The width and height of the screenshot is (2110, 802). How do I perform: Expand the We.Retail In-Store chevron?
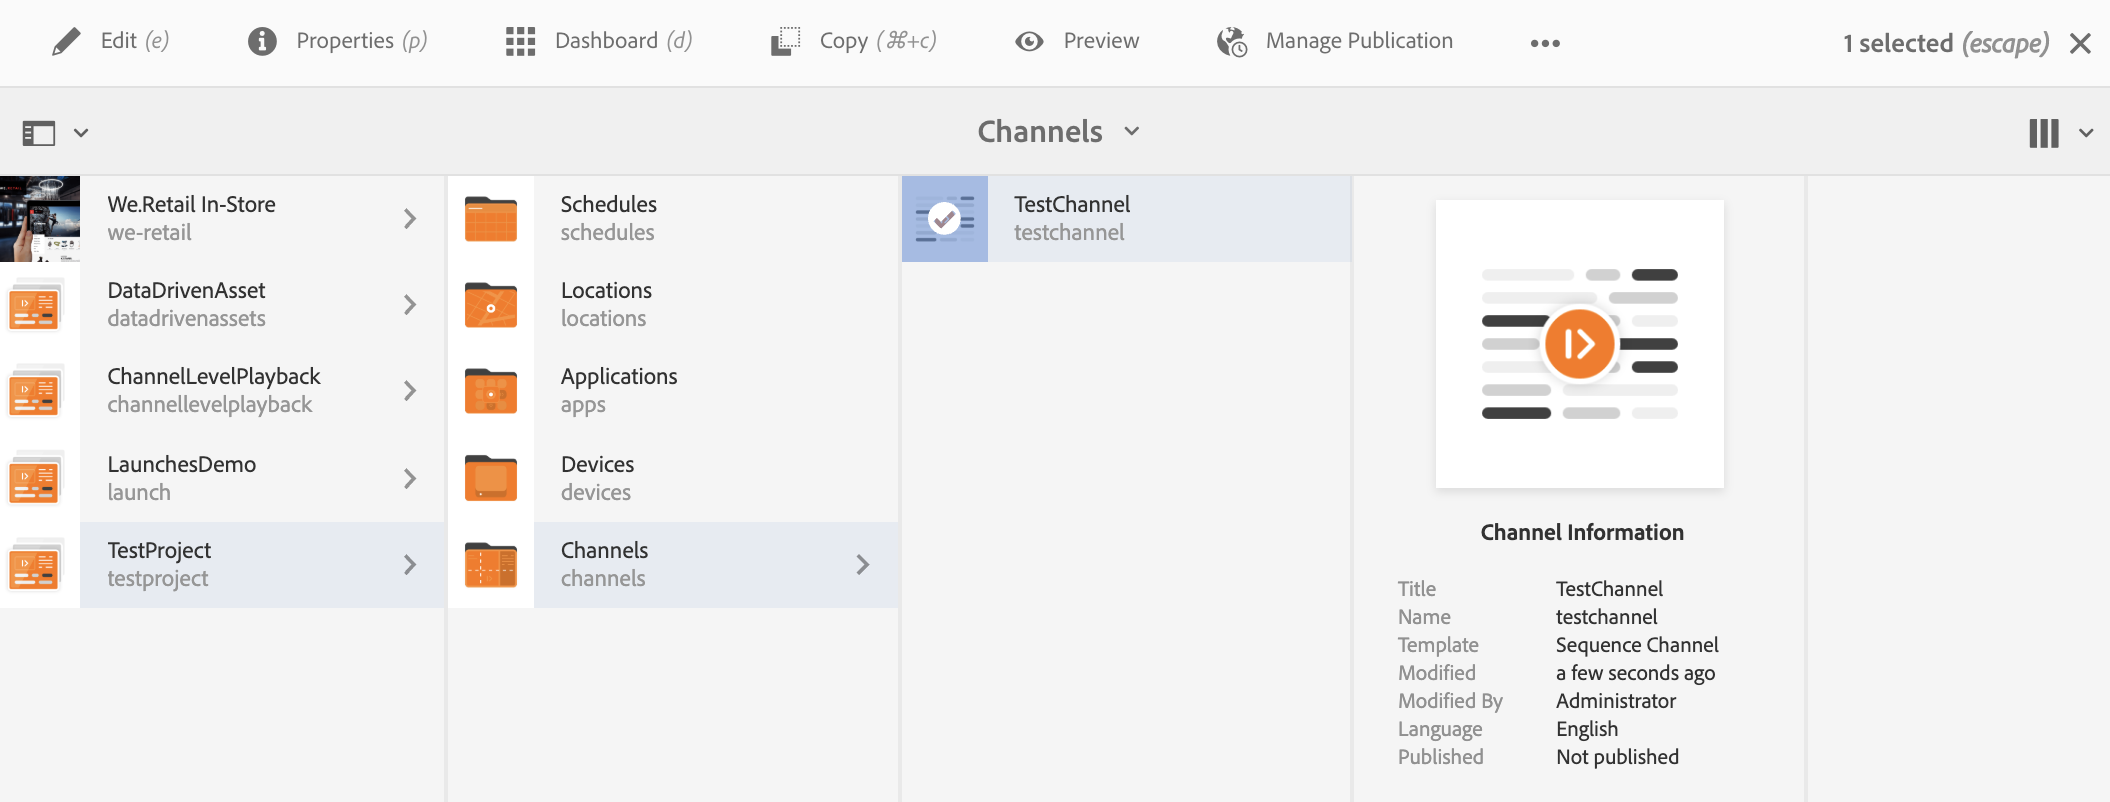[x=410, y=219]
